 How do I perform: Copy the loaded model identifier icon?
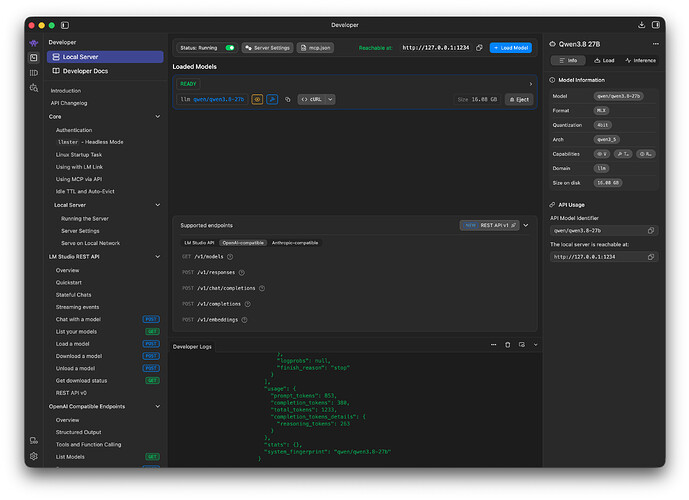coord(288,100)
